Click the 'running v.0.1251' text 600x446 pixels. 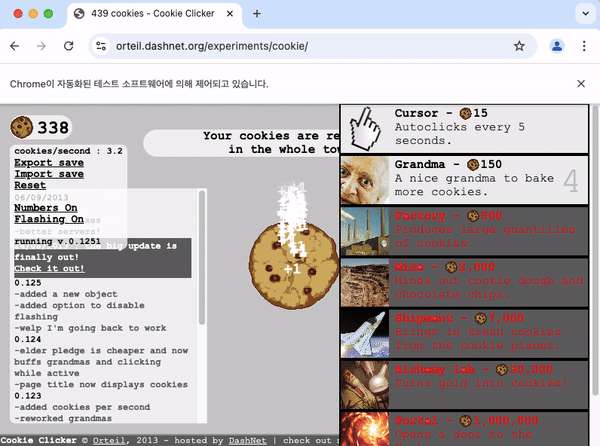57,241
